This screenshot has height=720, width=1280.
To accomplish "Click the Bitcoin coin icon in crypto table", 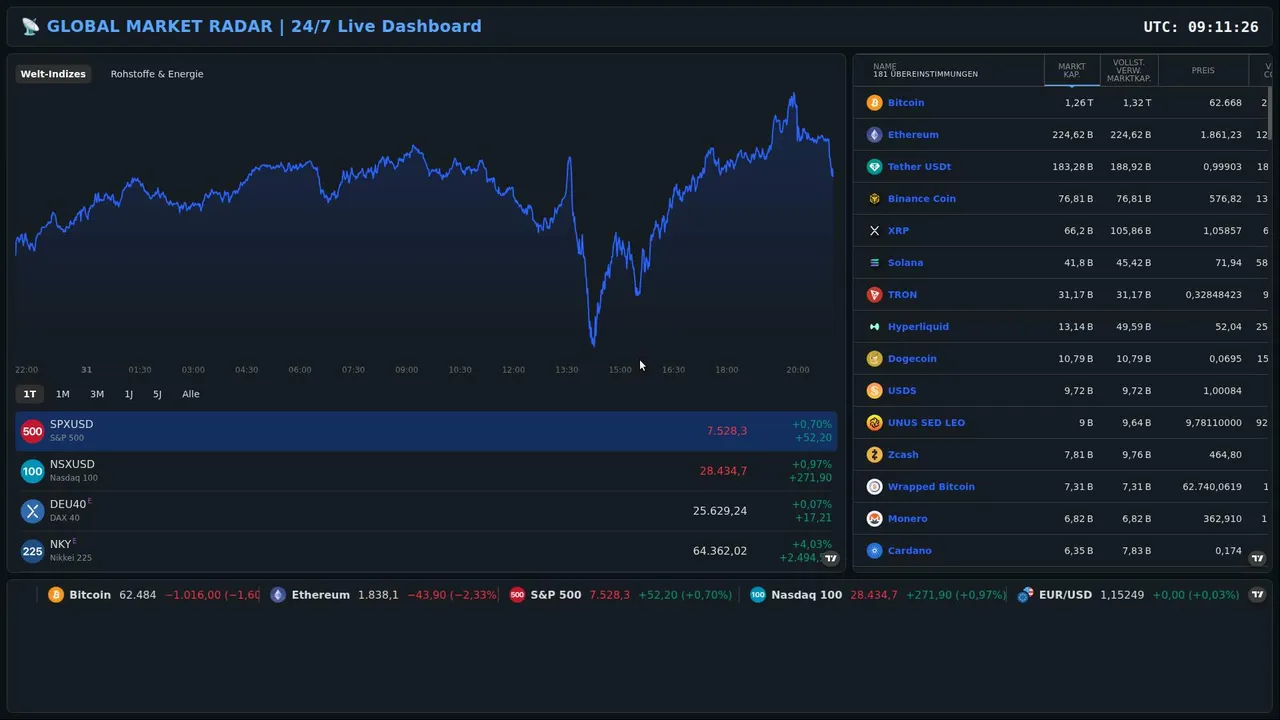I will coord(874,103).
